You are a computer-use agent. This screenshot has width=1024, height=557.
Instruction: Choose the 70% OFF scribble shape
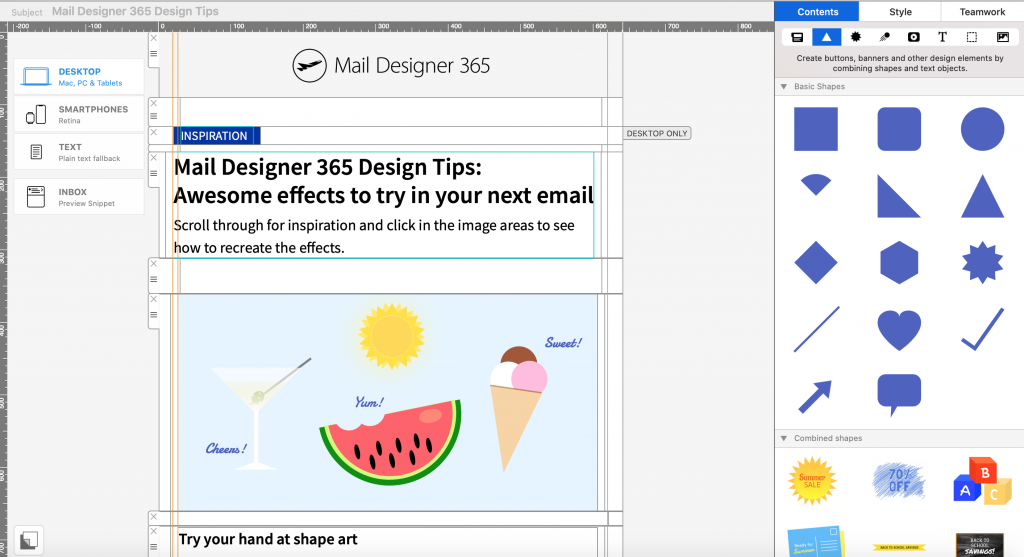pyautogui.click(x=899, y=482)
